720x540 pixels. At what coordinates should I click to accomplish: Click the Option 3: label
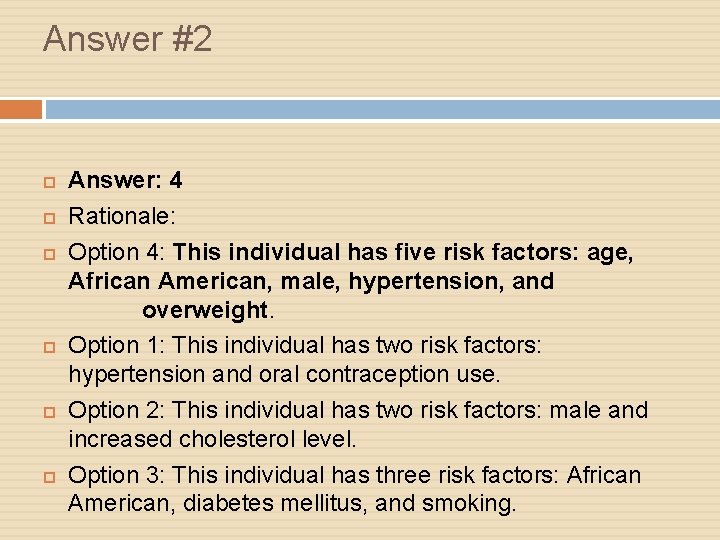[x=116, y=475]
